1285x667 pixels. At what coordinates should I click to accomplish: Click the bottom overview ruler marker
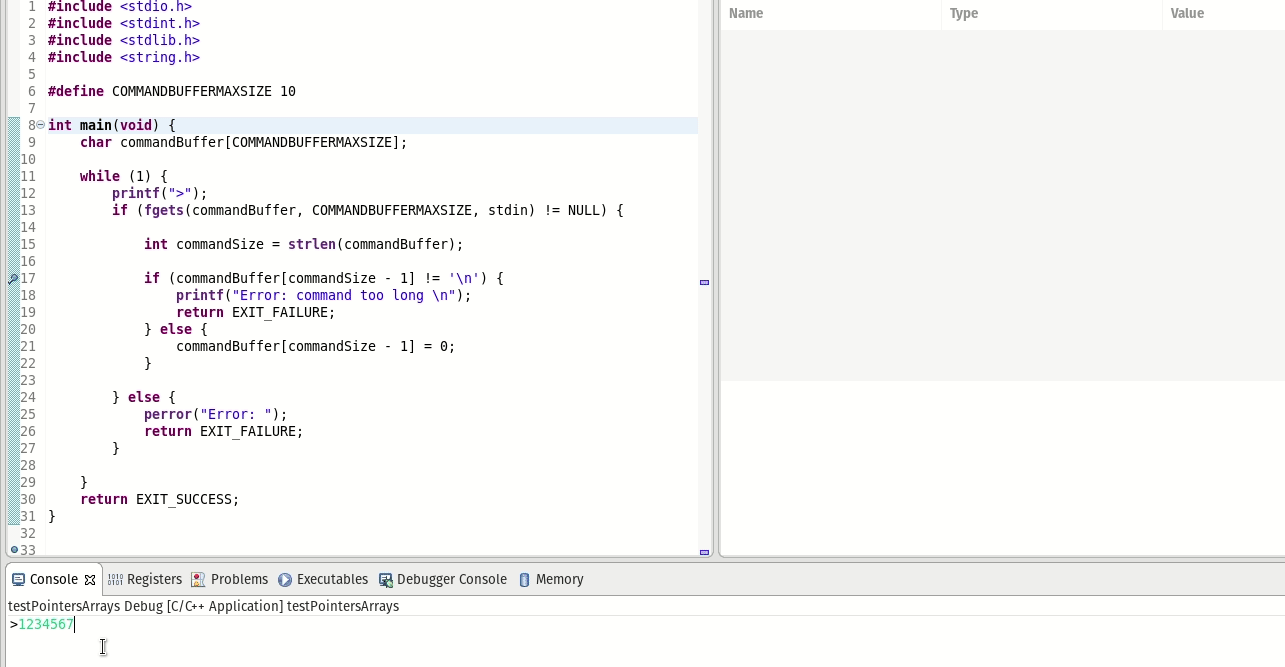[x=704, y=552]
